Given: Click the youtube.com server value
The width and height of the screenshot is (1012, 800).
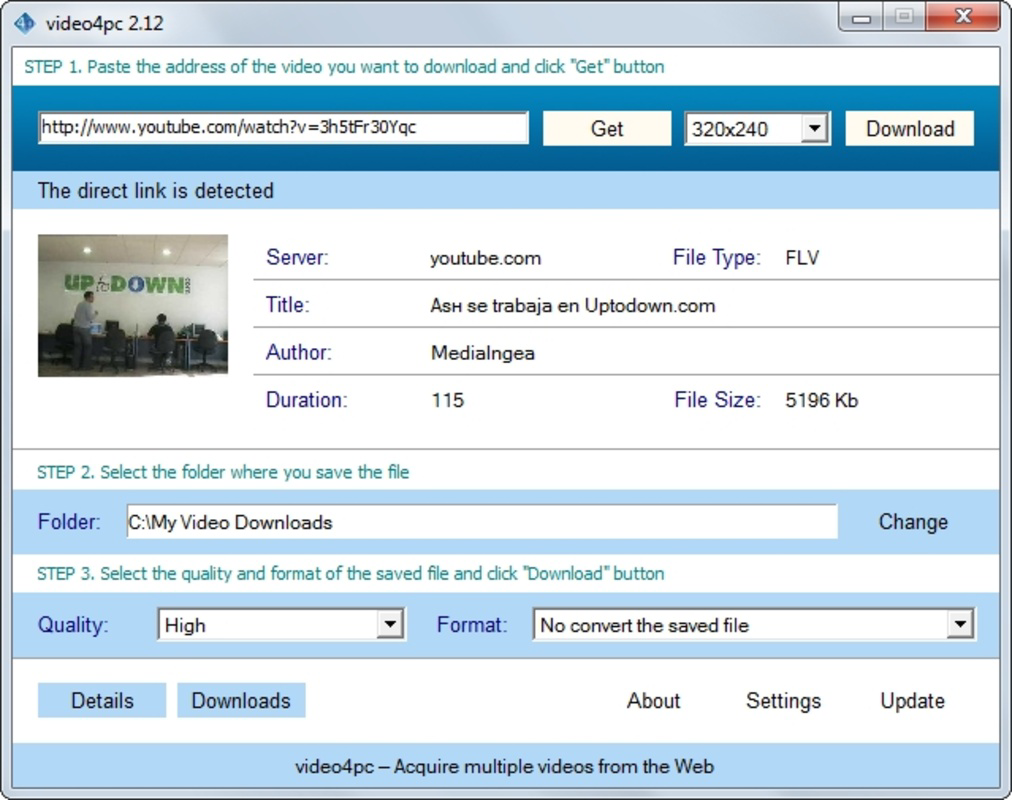Looking at the screenshot, I should pyautogui.click(x=485, y=258).
